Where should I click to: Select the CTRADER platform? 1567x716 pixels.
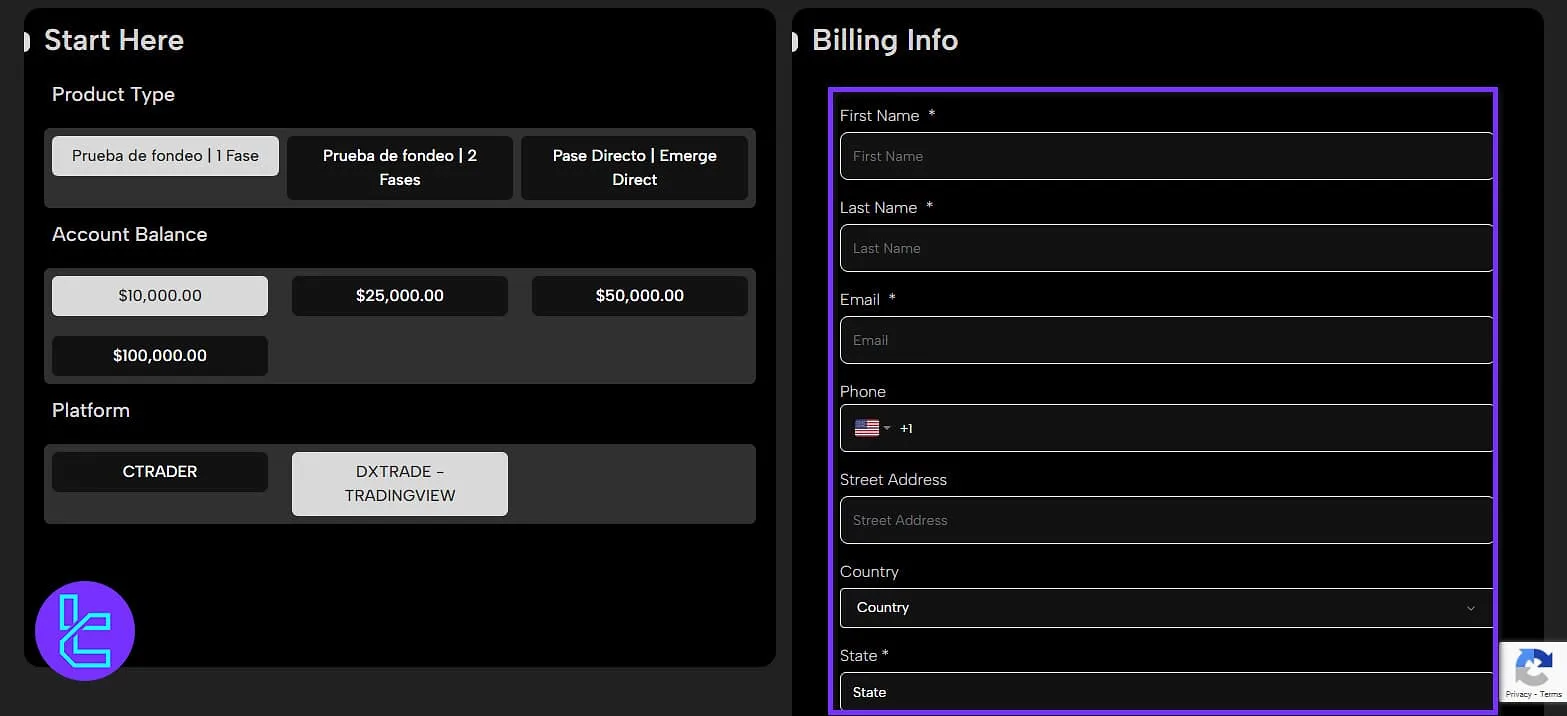159,471
